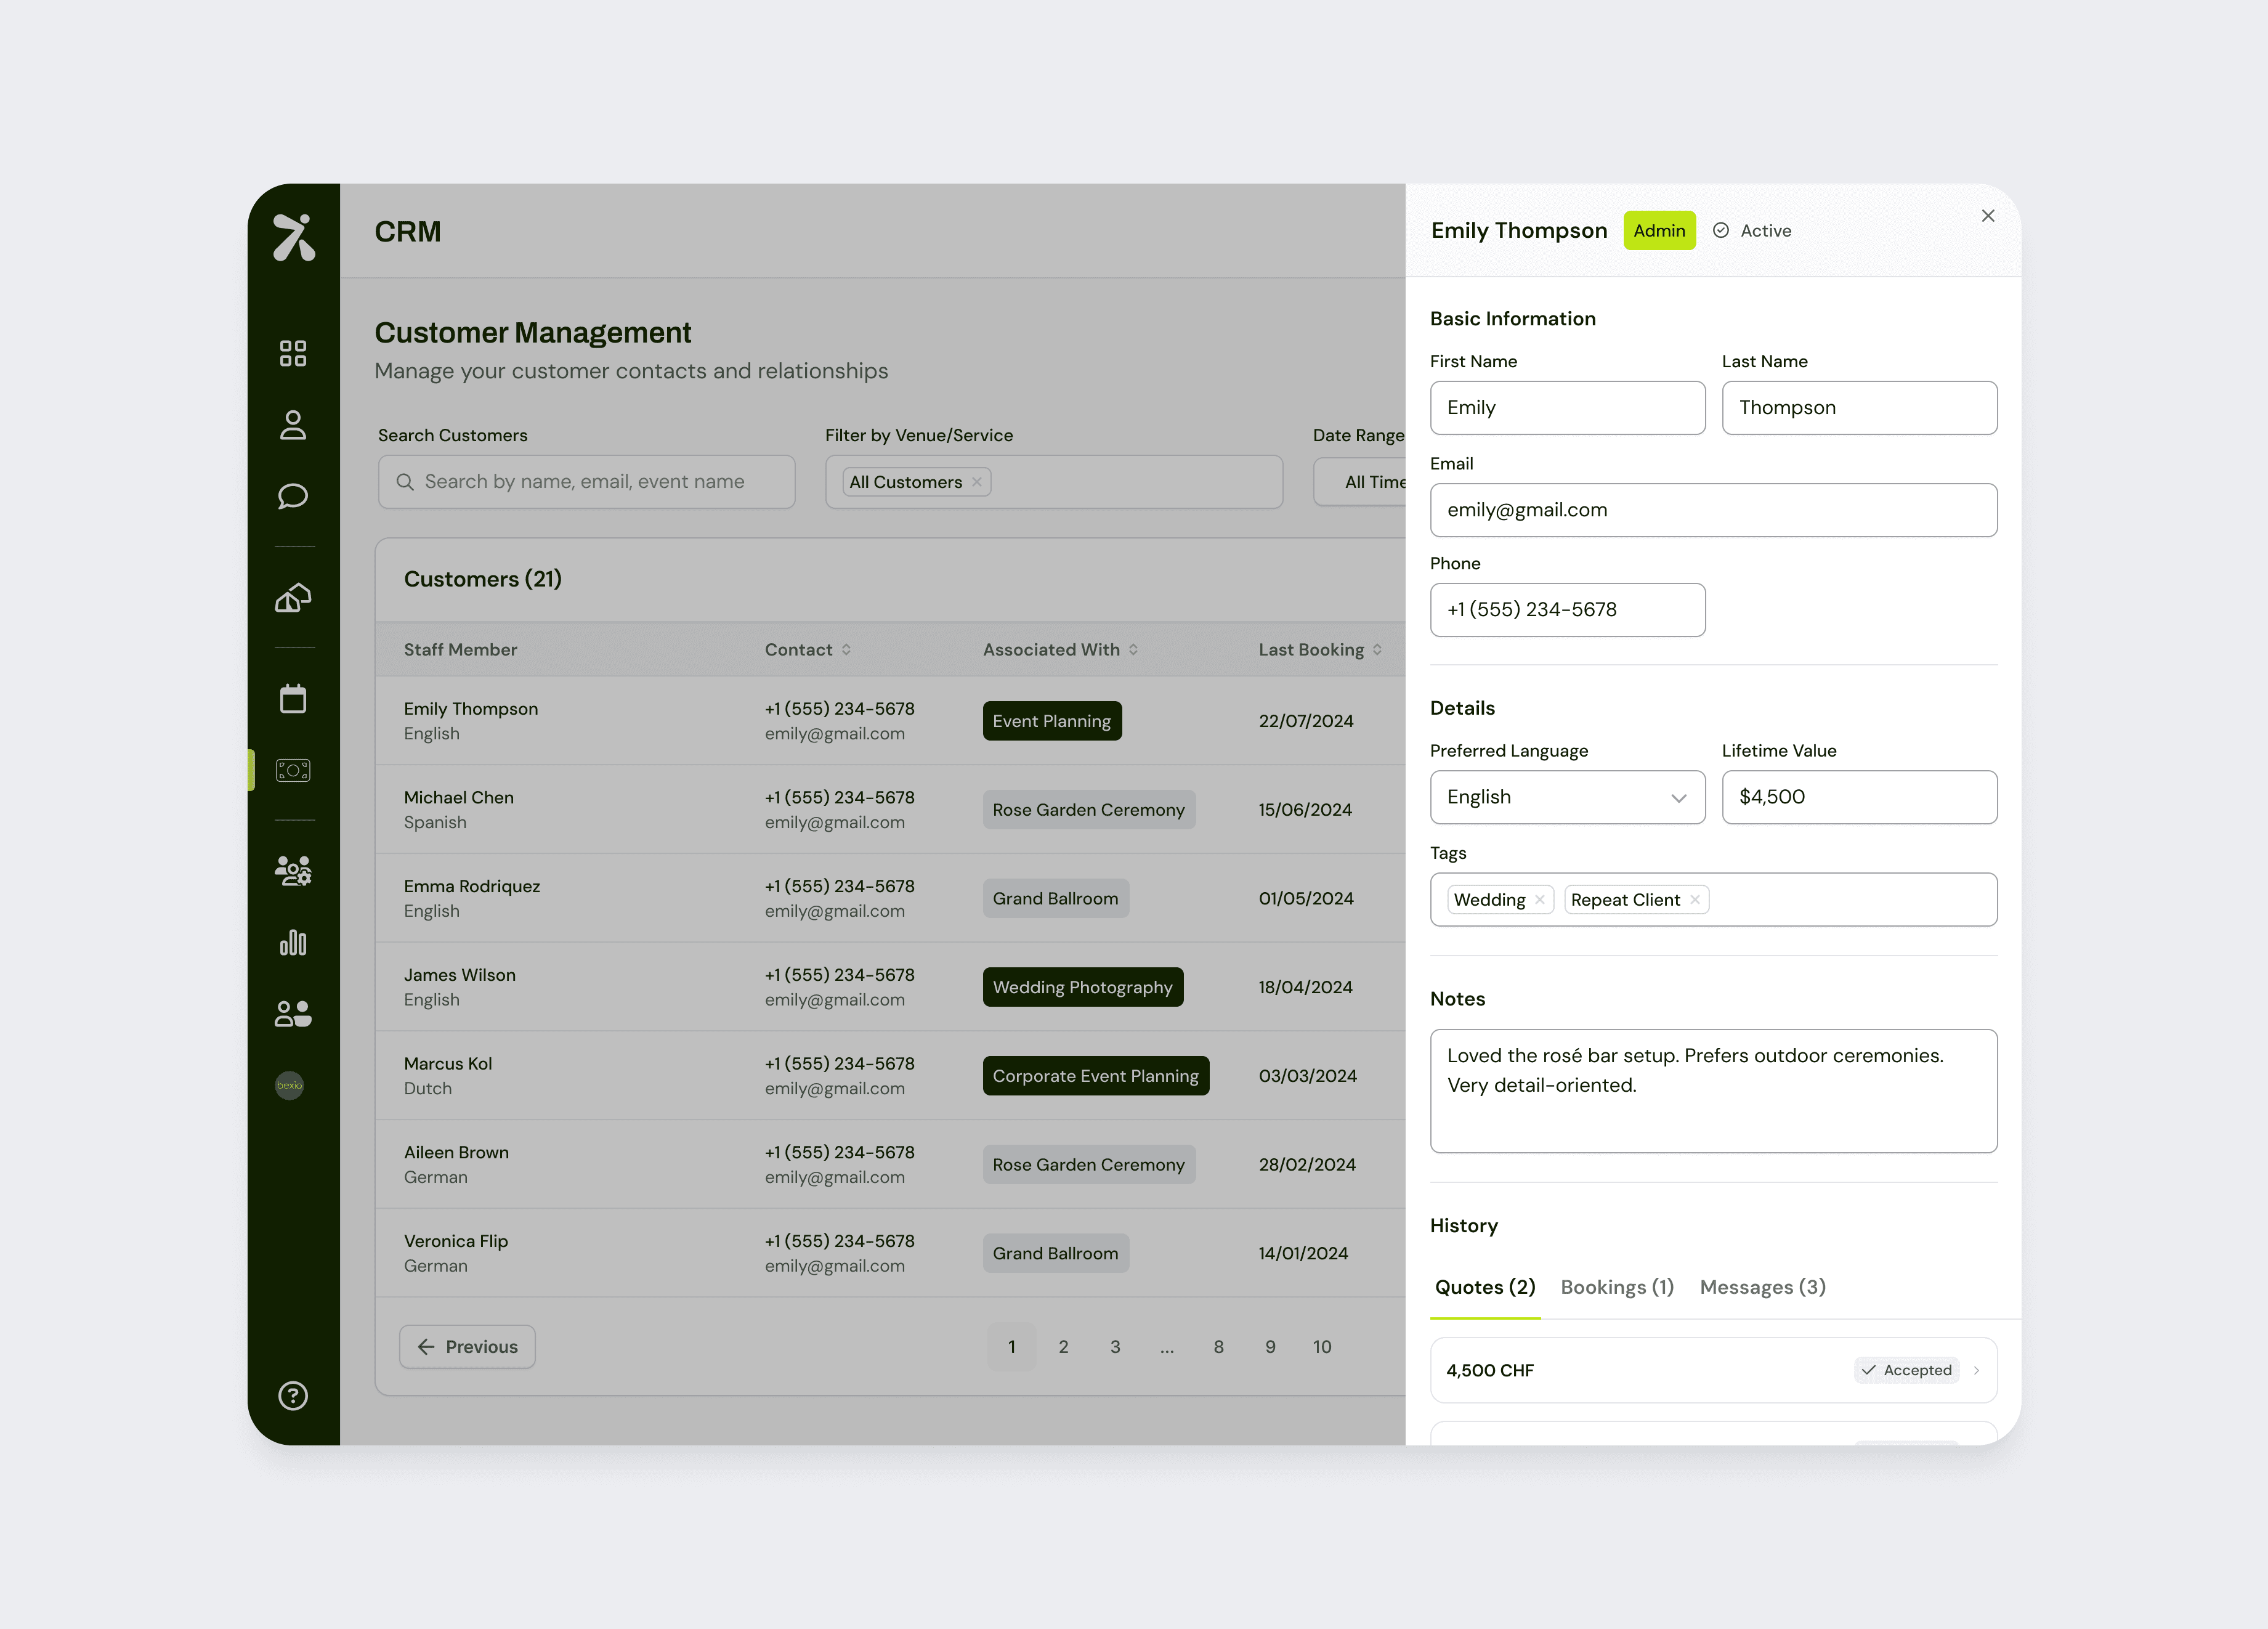Open the venues tent sidebar icon
This screenshot has height=1629, width=2268.
[293, 598]
